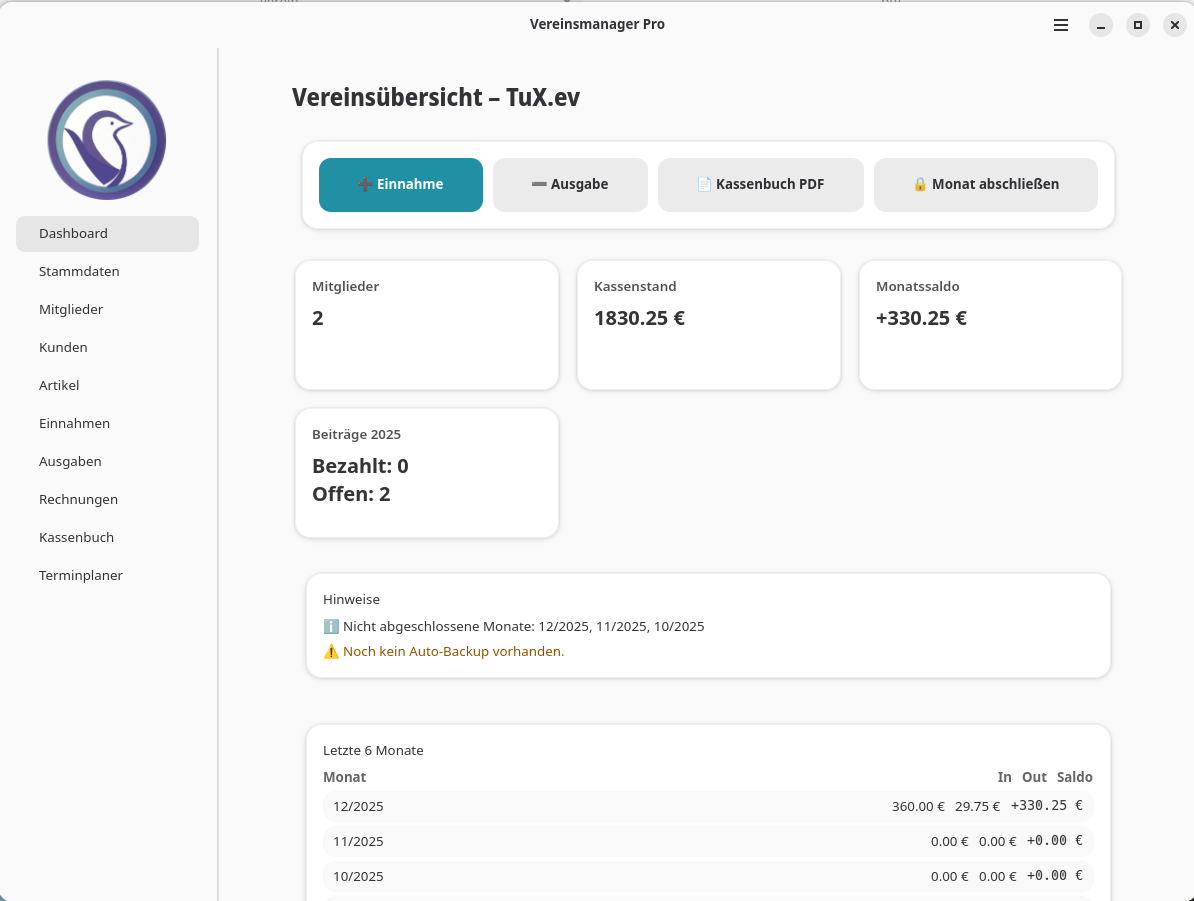Image resolution: width=1194 pixels, height=901 pixels.
Task: Click the document icon for Kassenbuch PDF
Action: [704, 185]
